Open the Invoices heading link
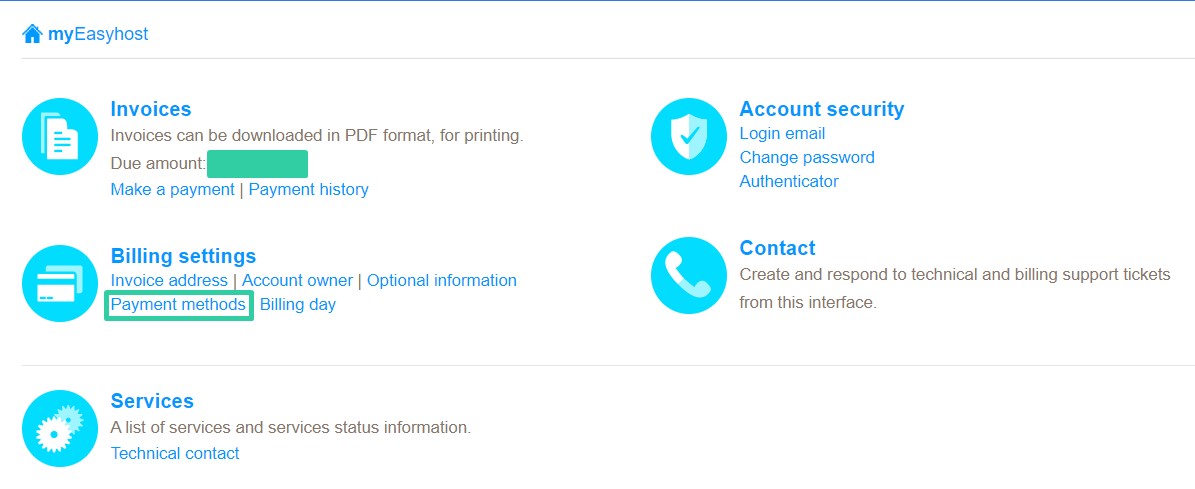The width and height of the screenshot is (1195, 489). point(151,109)
